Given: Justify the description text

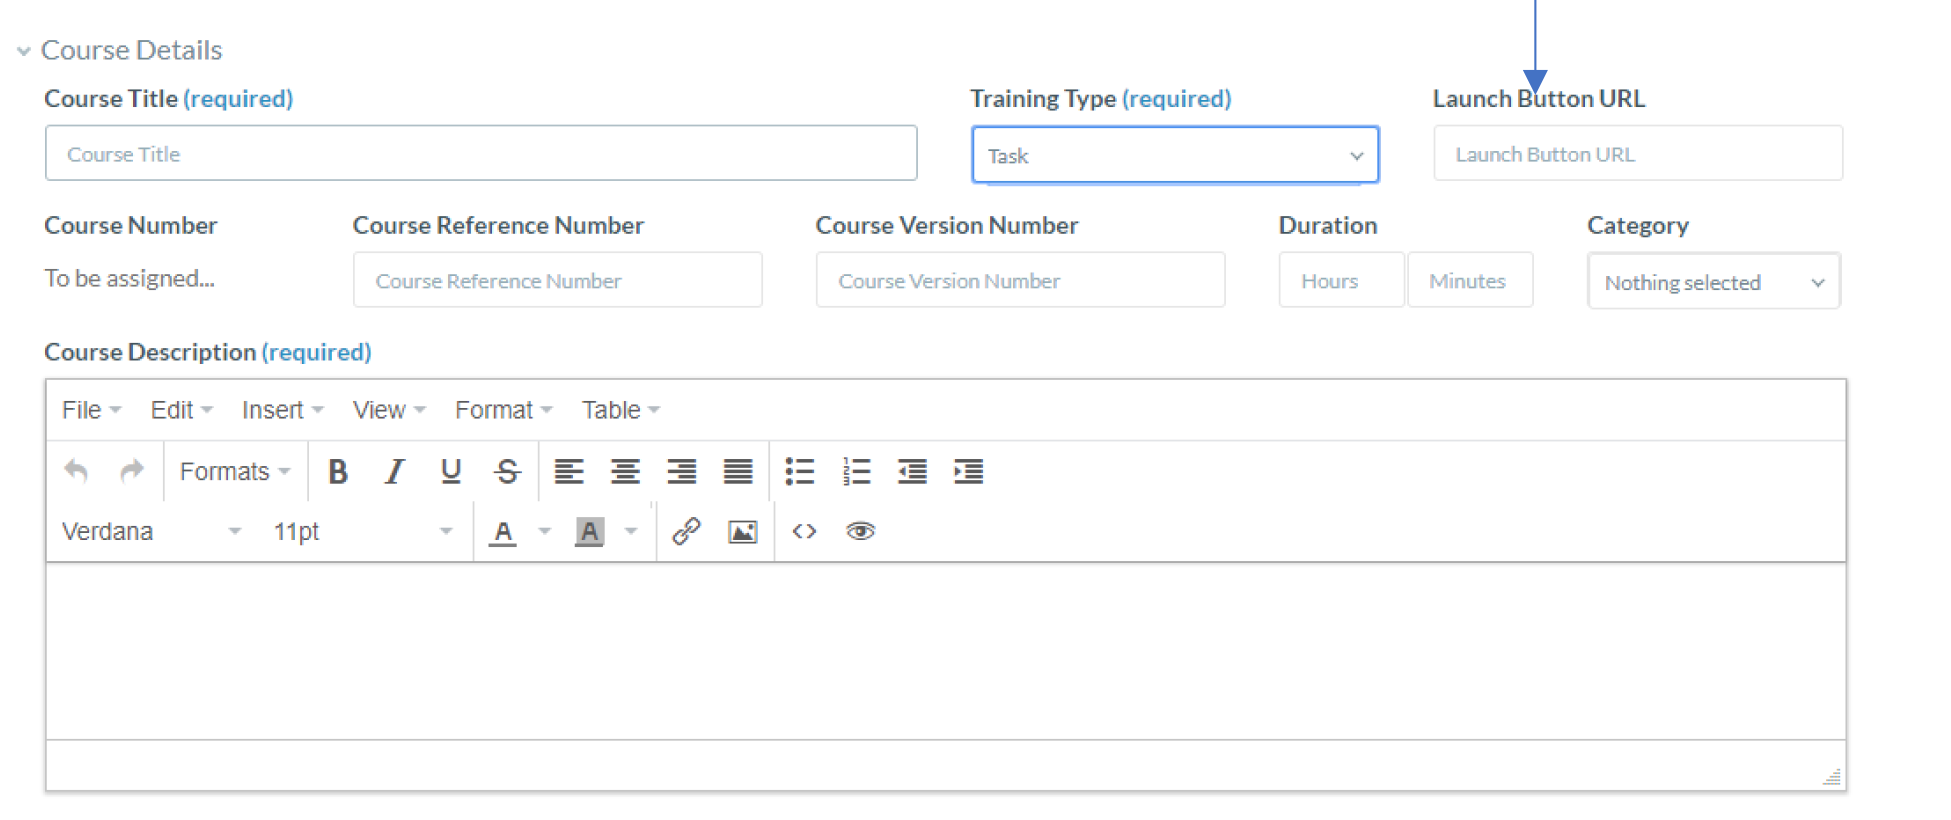Looking at the screenshot, I should 738,471.
